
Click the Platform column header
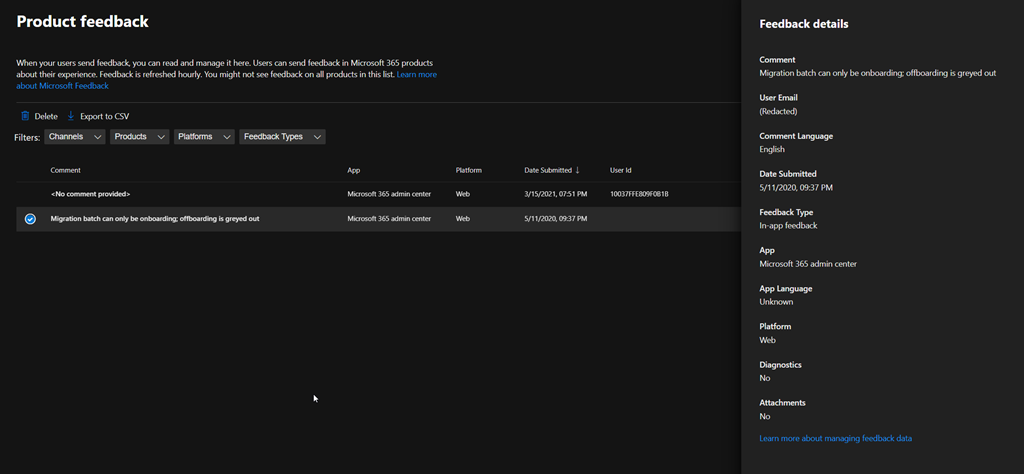coord(468,170)
